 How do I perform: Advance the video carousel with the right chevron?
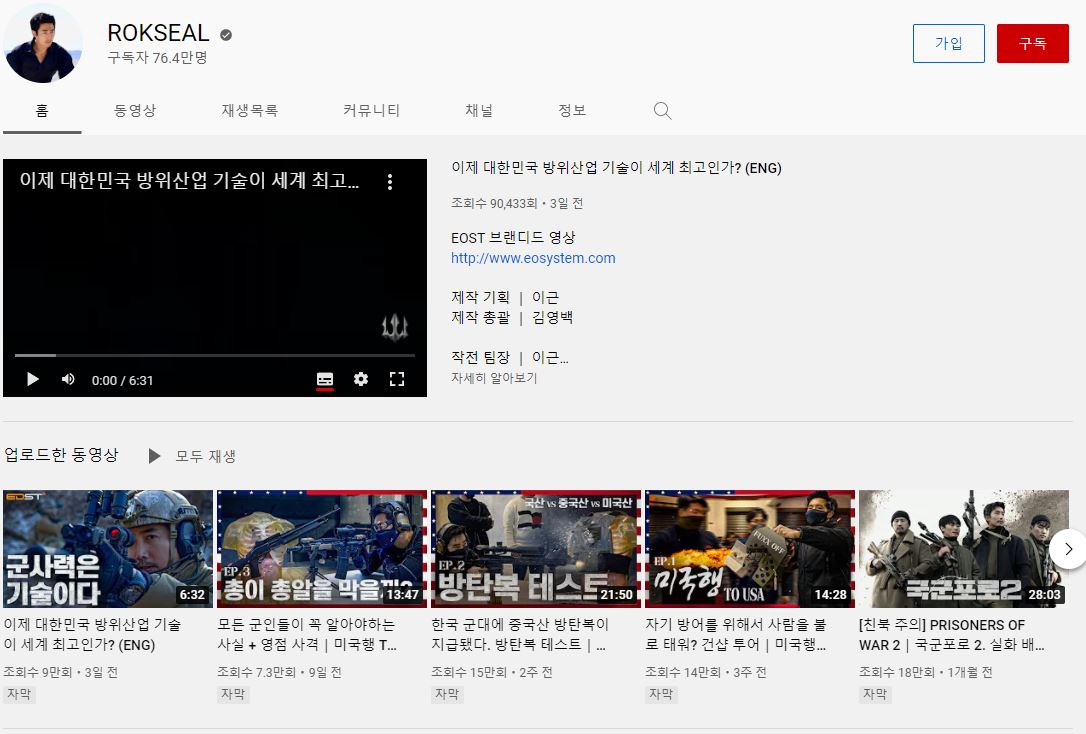1069,548
